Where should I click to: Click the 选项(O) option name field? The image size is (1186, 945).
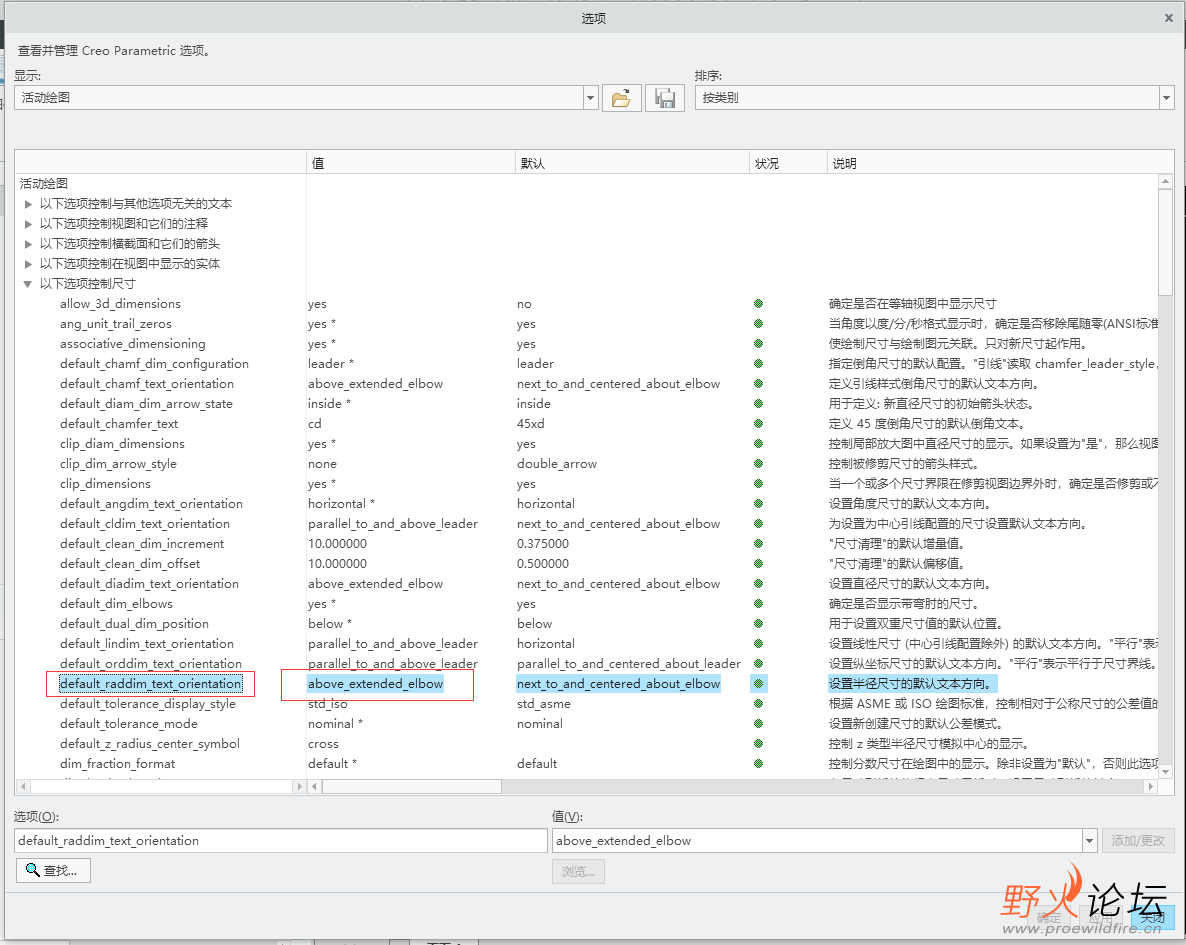[x=281, y=841]
